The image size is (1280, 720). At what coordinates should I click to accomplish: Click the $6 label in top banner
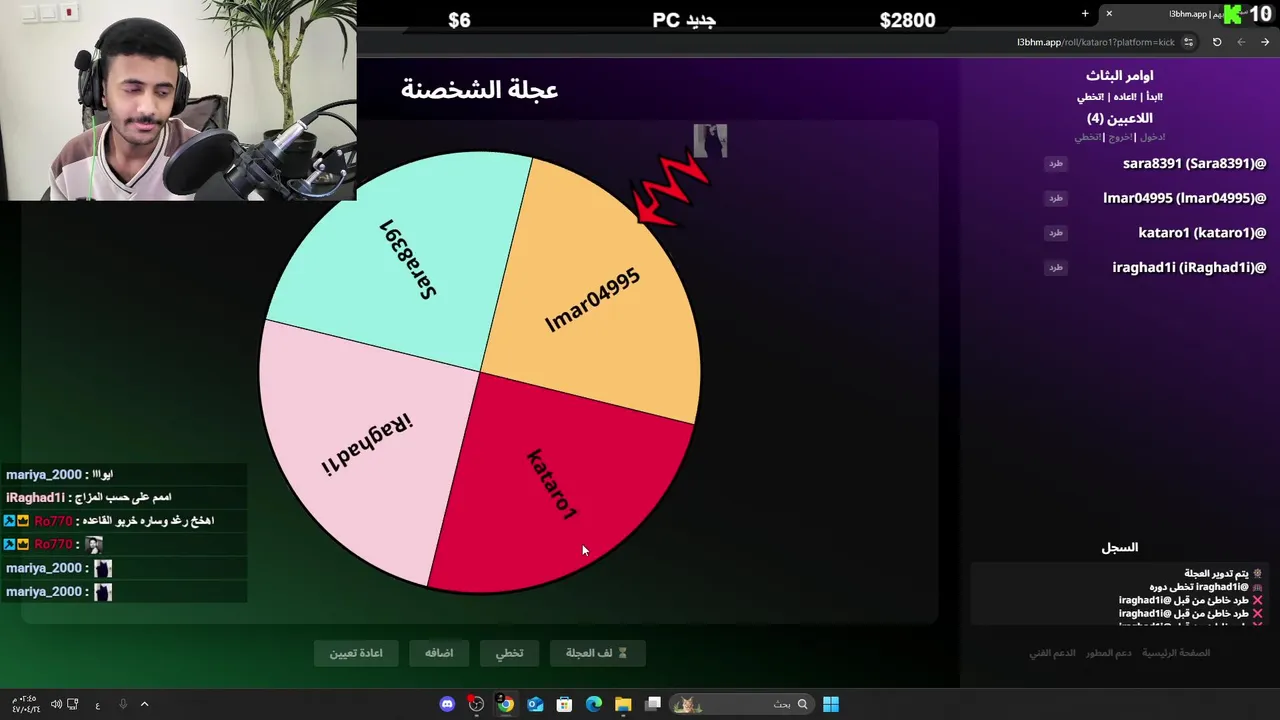[459, 20]
